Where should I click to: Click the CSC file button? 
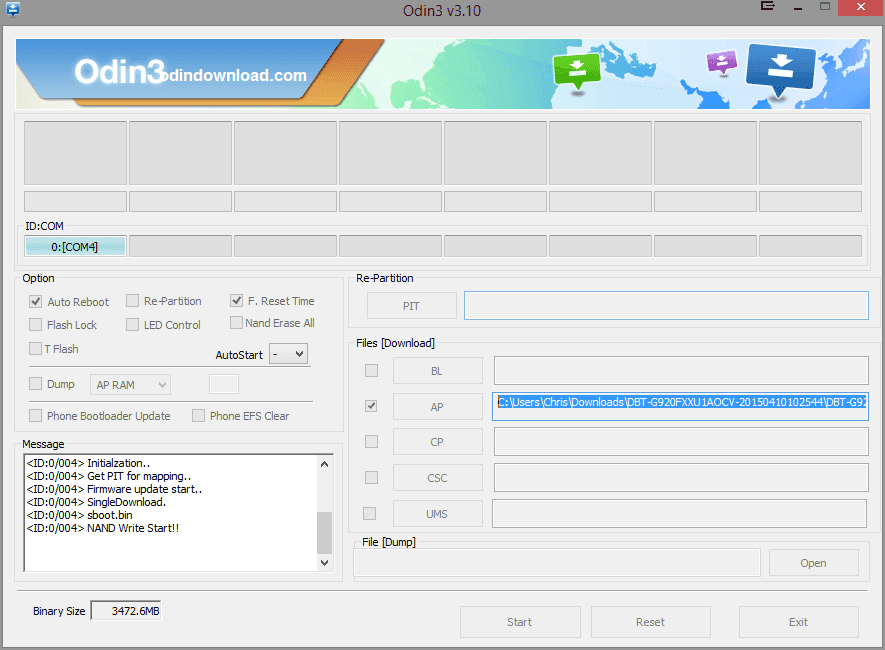(437, 478)
